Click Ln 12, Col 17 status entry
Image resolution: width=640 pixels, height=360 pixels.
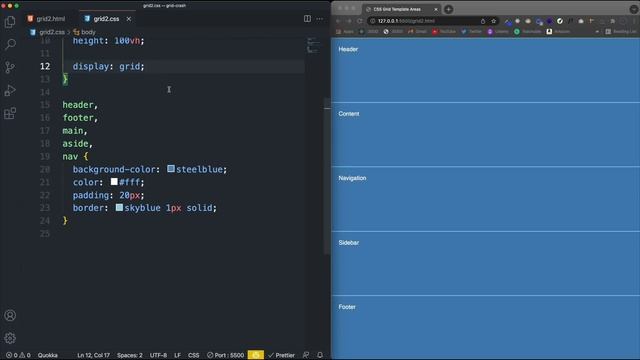coord(93,355)
